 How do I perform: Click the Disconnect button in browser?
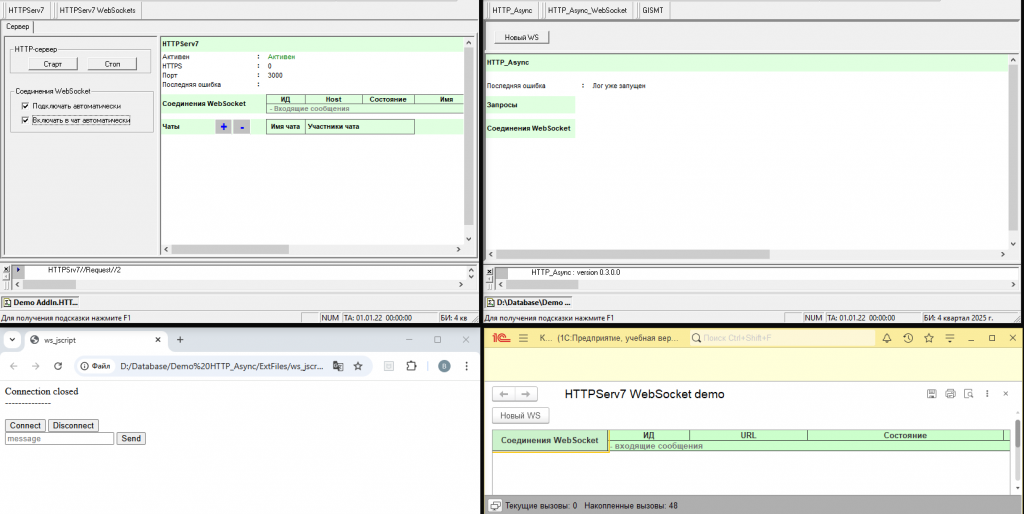pos(73,425)
